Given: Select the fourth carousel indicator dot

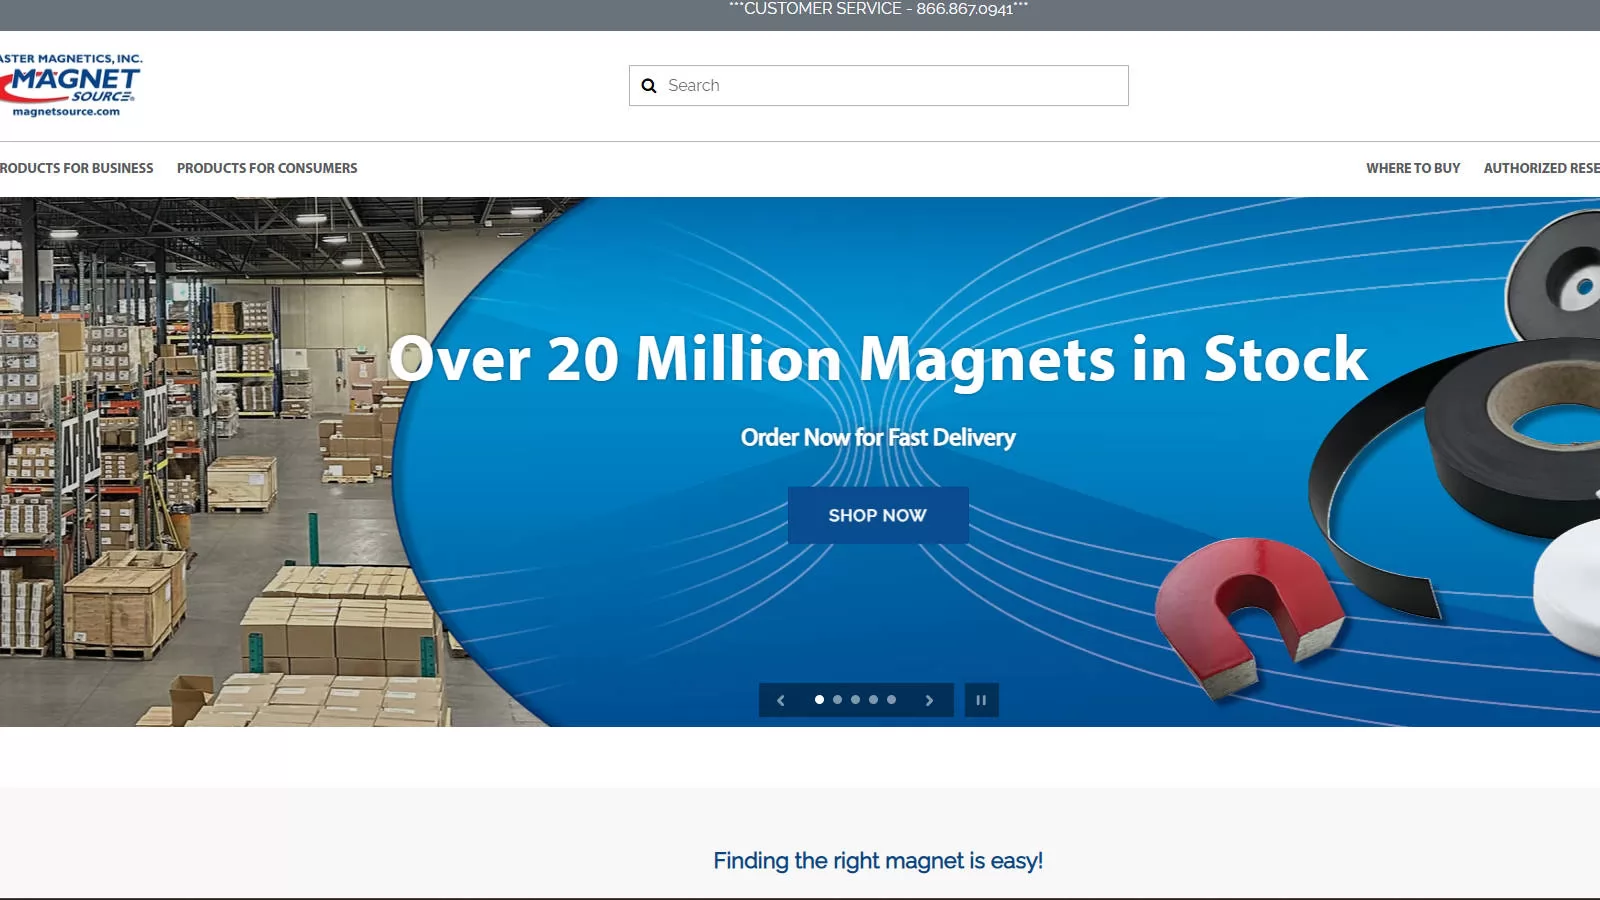Looking at the screenshot, I should (872, 700).
